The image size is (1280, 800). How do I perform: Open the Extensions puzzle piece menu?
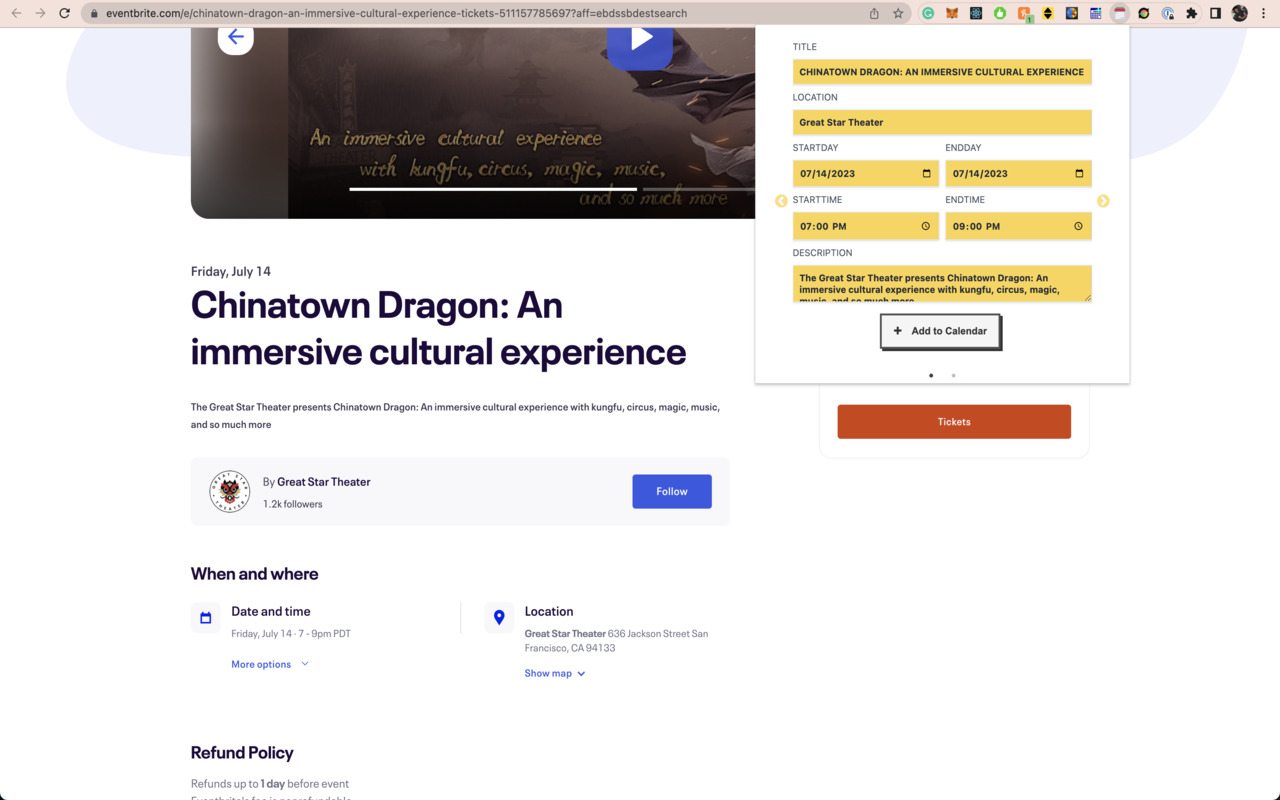(1192, 13)
